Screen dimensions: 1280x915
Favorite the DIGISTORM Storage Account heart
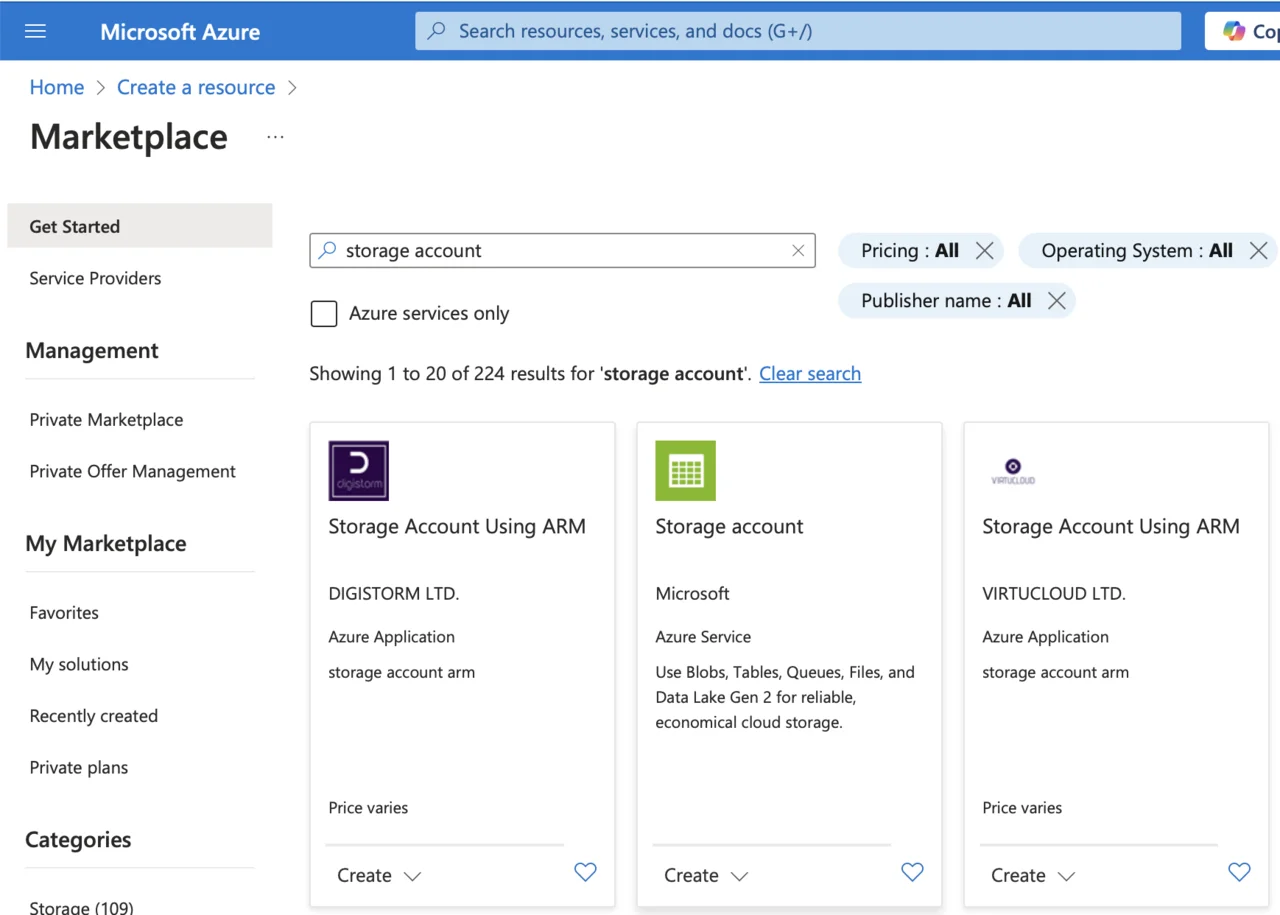coord(585,872)
